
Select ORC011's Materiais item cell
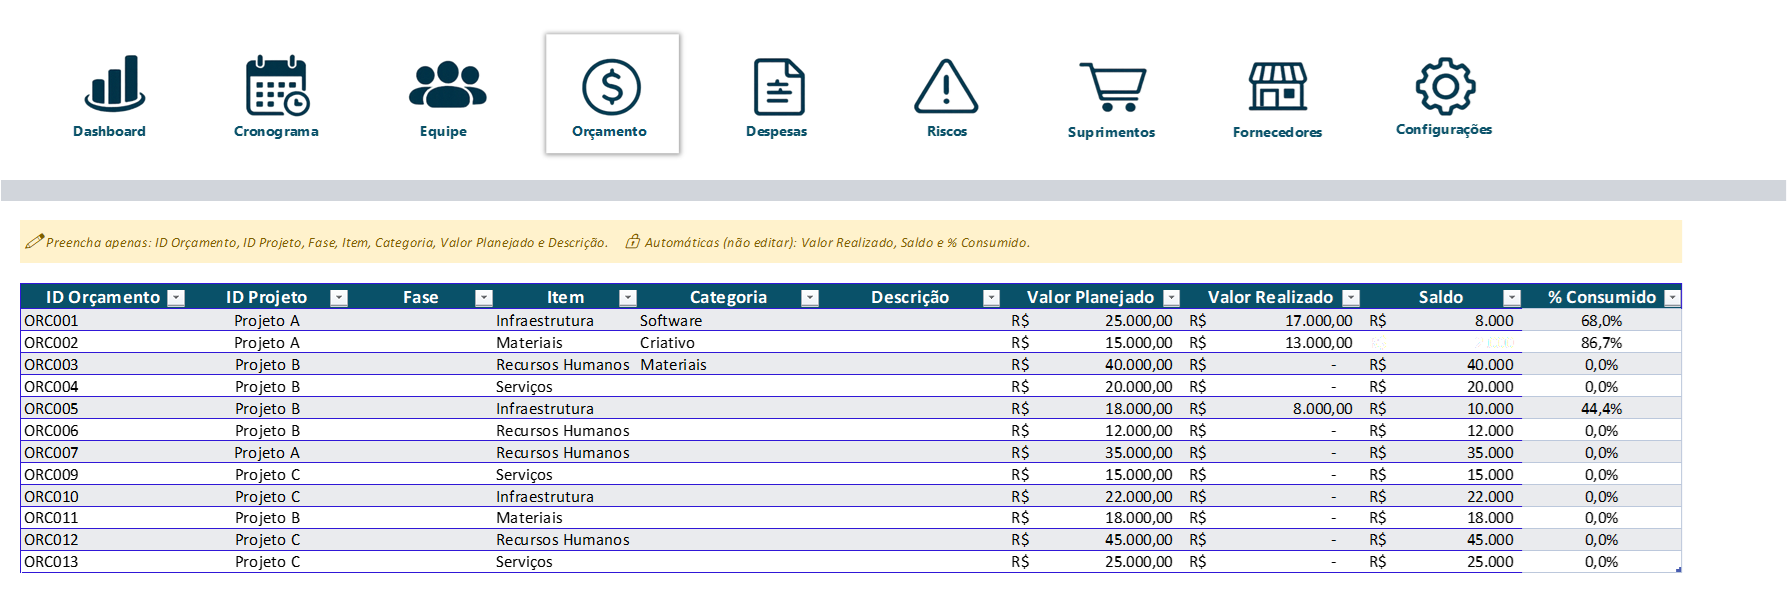[x=565, y=517]
